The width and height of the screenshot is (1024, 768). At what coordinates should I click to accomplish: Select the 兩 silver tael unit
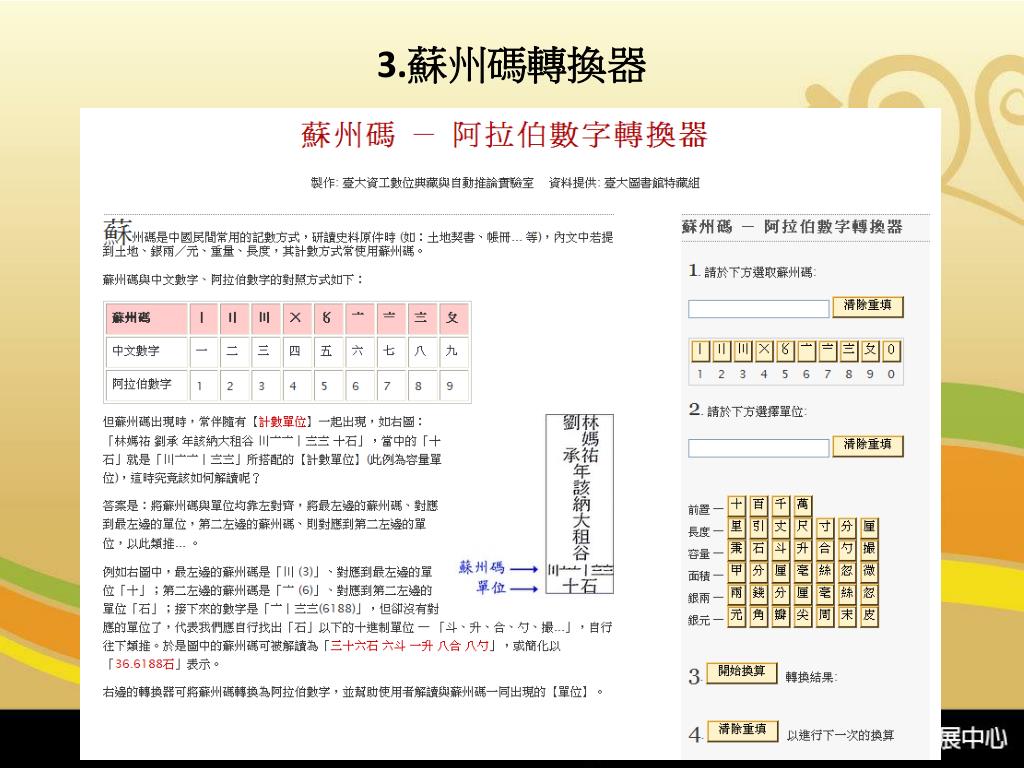pos(736,594)
